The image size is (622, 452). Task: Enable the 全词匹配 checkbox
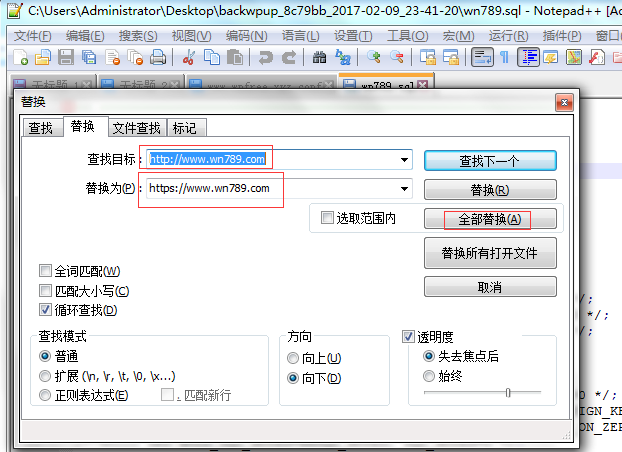pyautogui.click(x=46, y=271)
